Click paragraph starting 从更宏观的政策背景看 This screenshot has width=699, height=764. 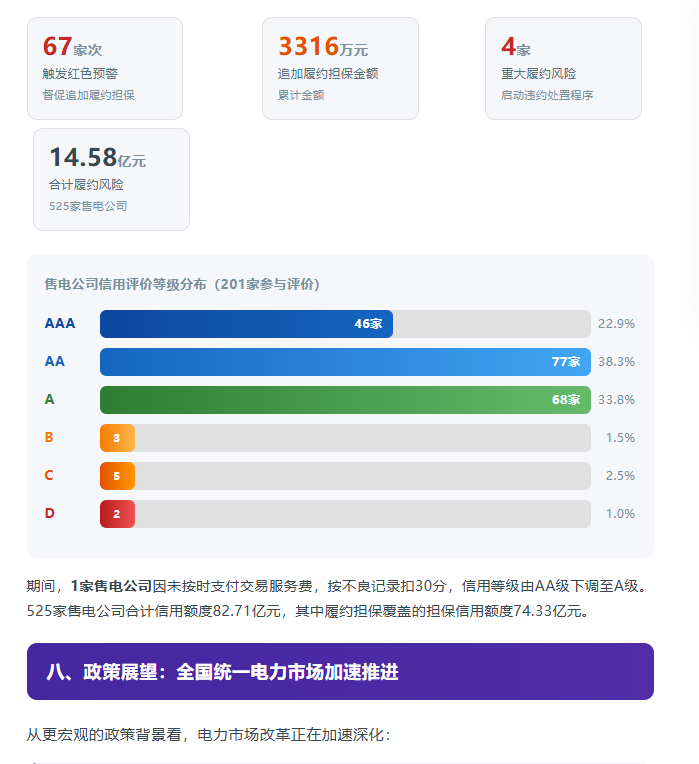click(x=208, y=734)
